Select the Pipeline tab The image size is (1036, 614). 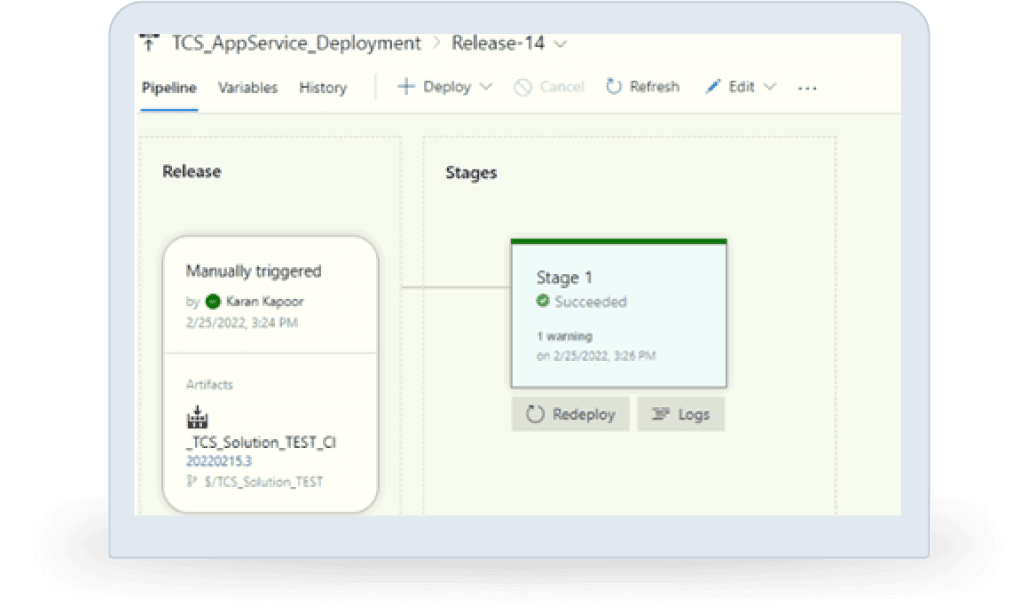[169, 88]
